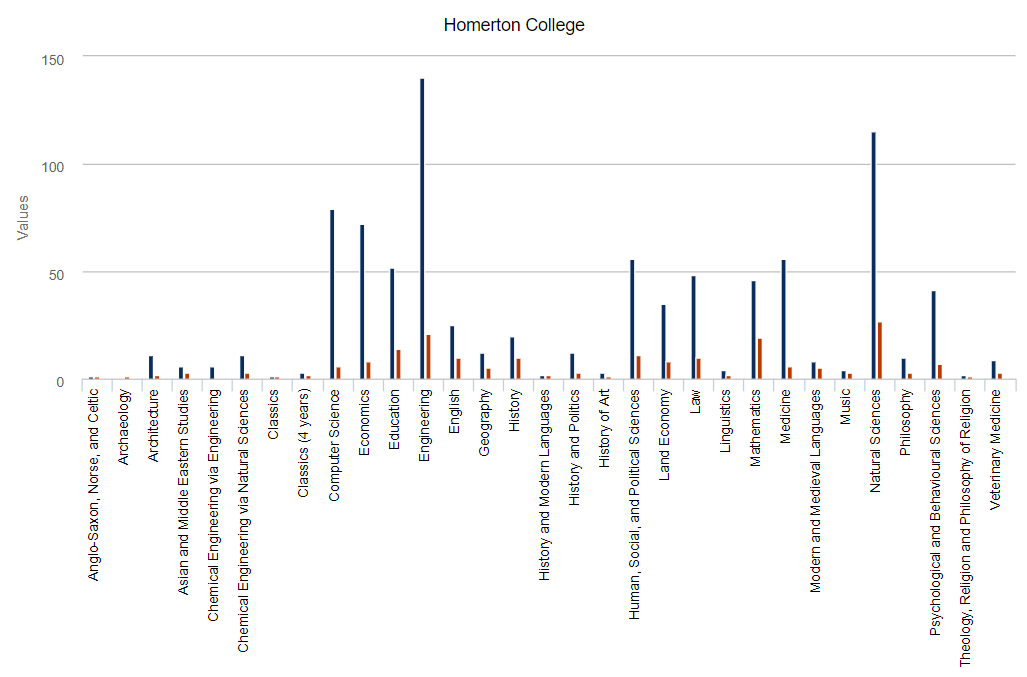1027x677 pixels.
Task: Click the blue Economics bar
Action: point(362,302)
